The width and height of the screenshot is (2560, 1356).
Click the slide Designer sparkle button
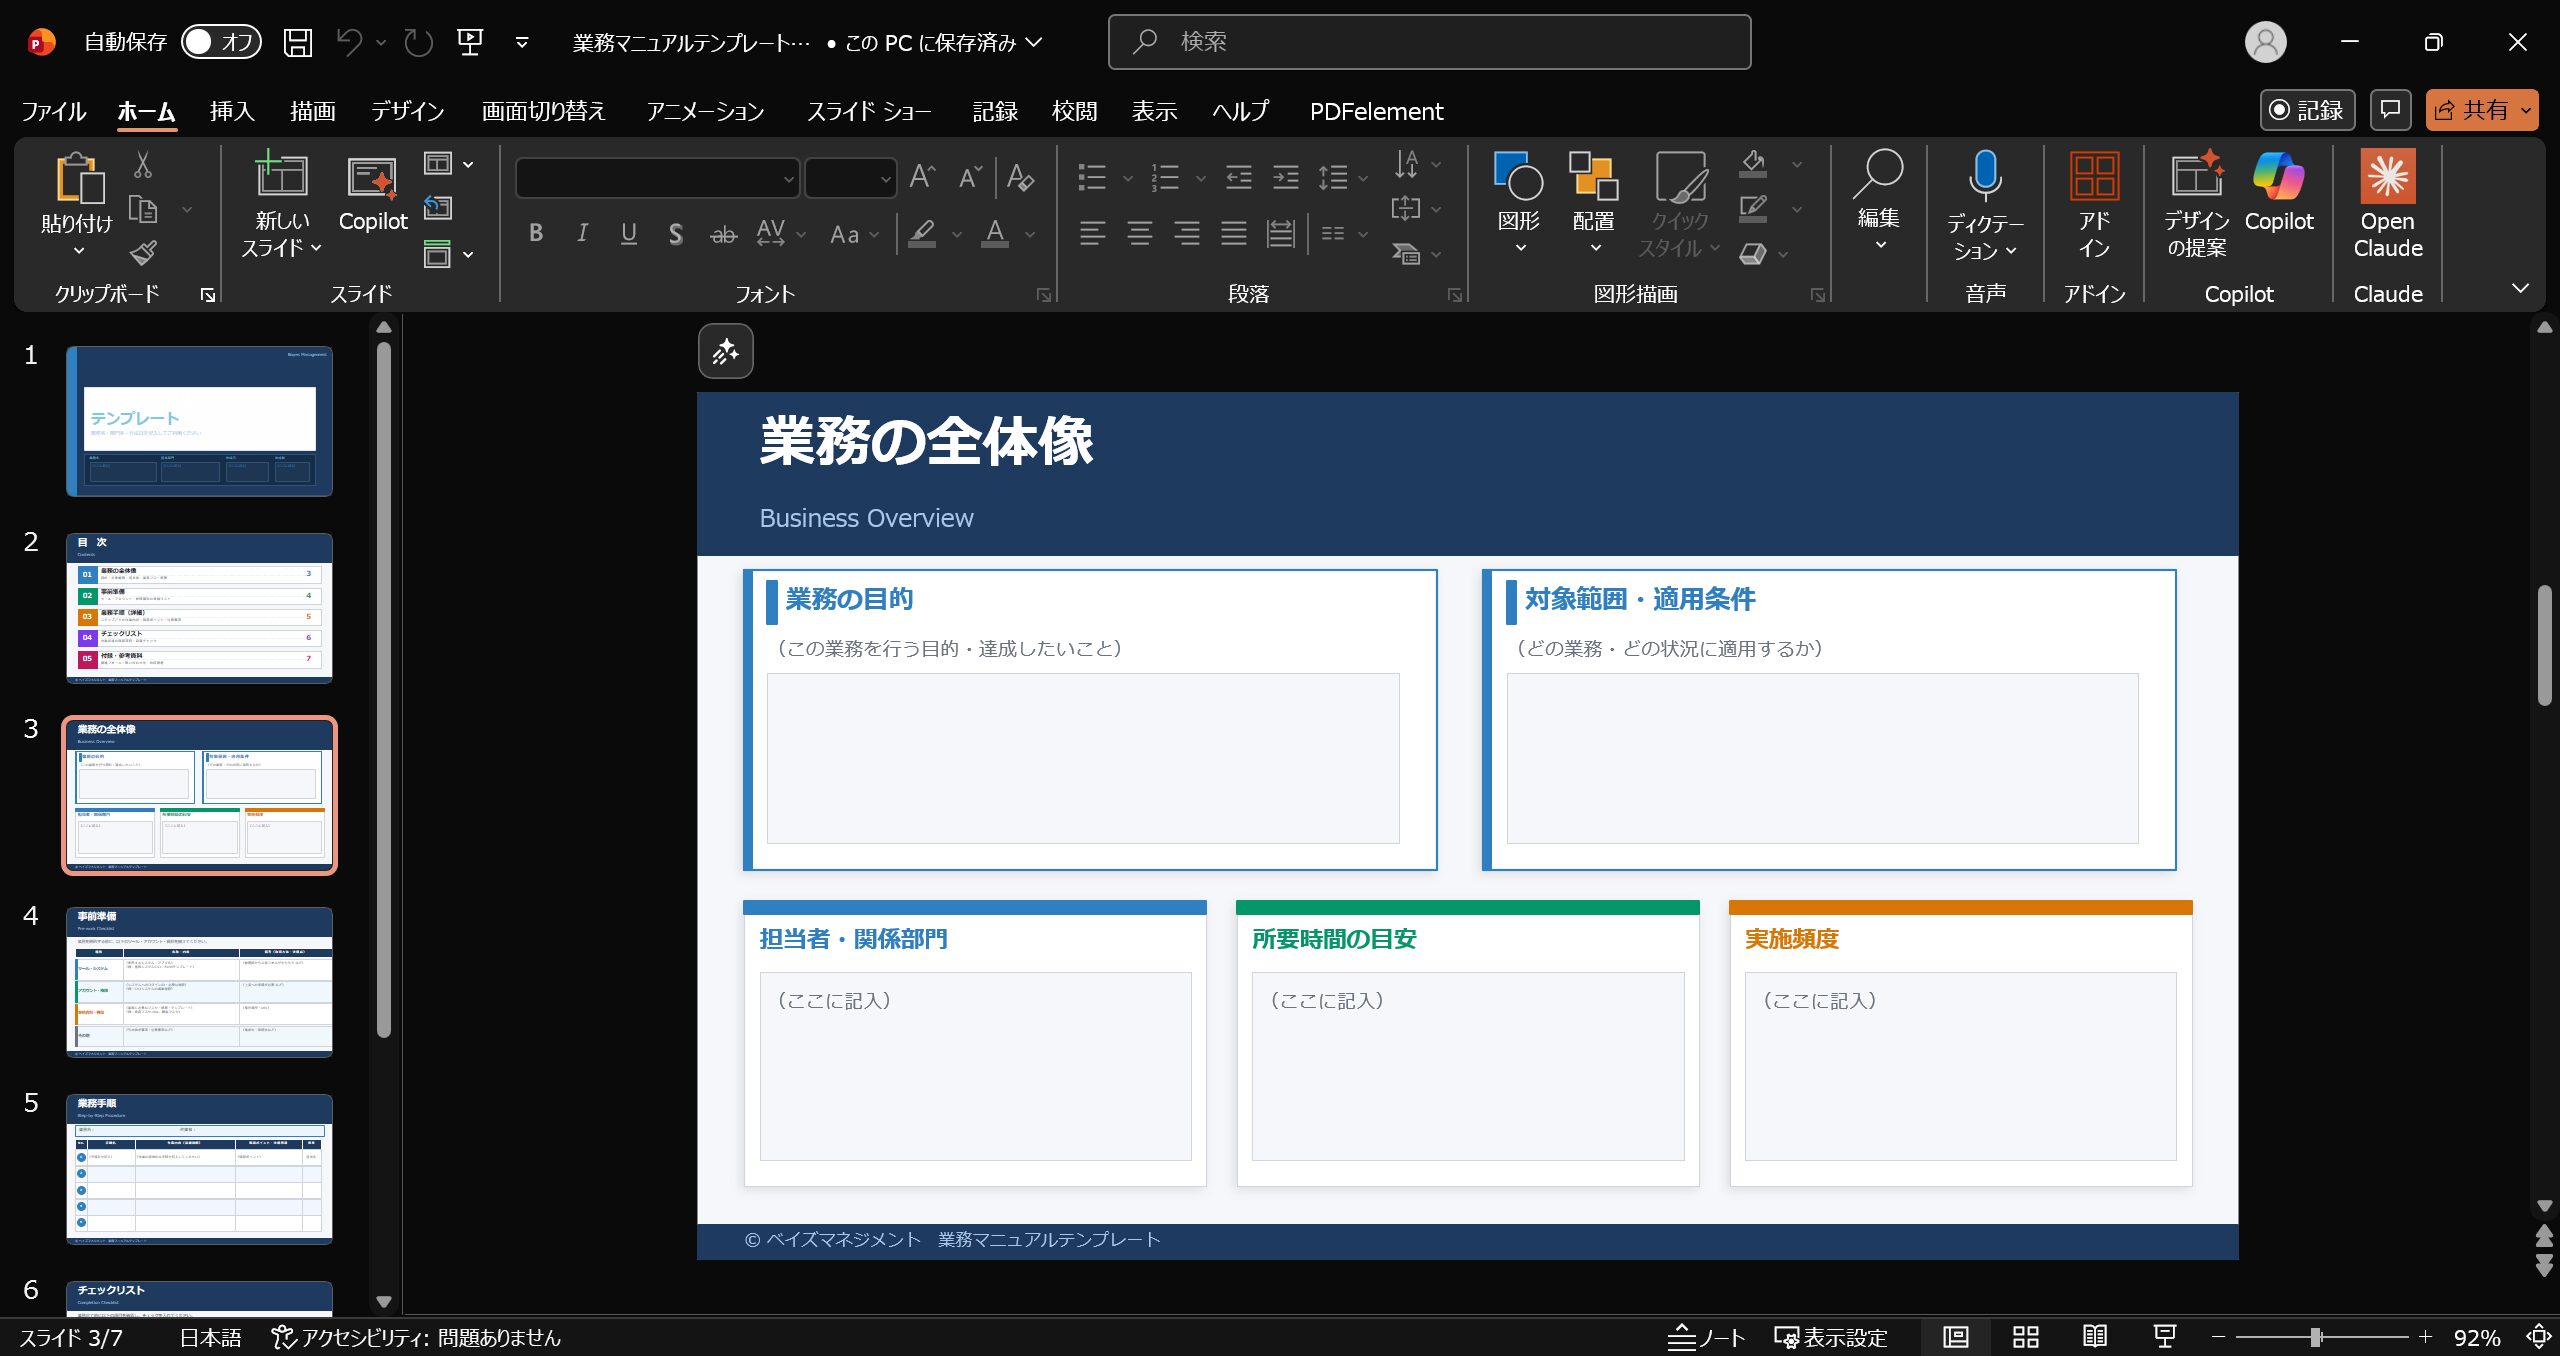click(725, 352)
